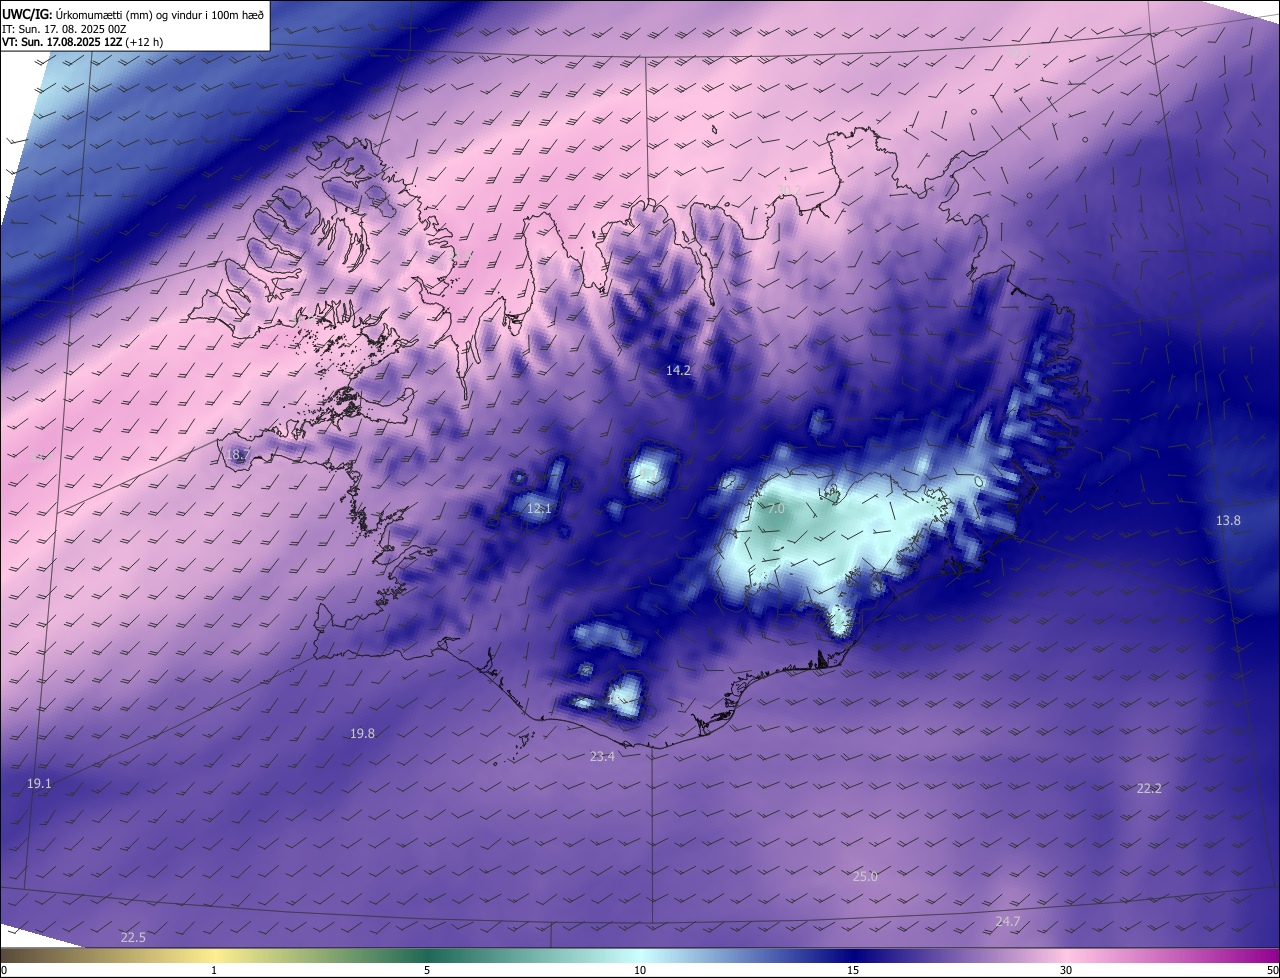1280x978 pixels.
Task: Click the color scale tick label 50
Action: coord(1272,970)
